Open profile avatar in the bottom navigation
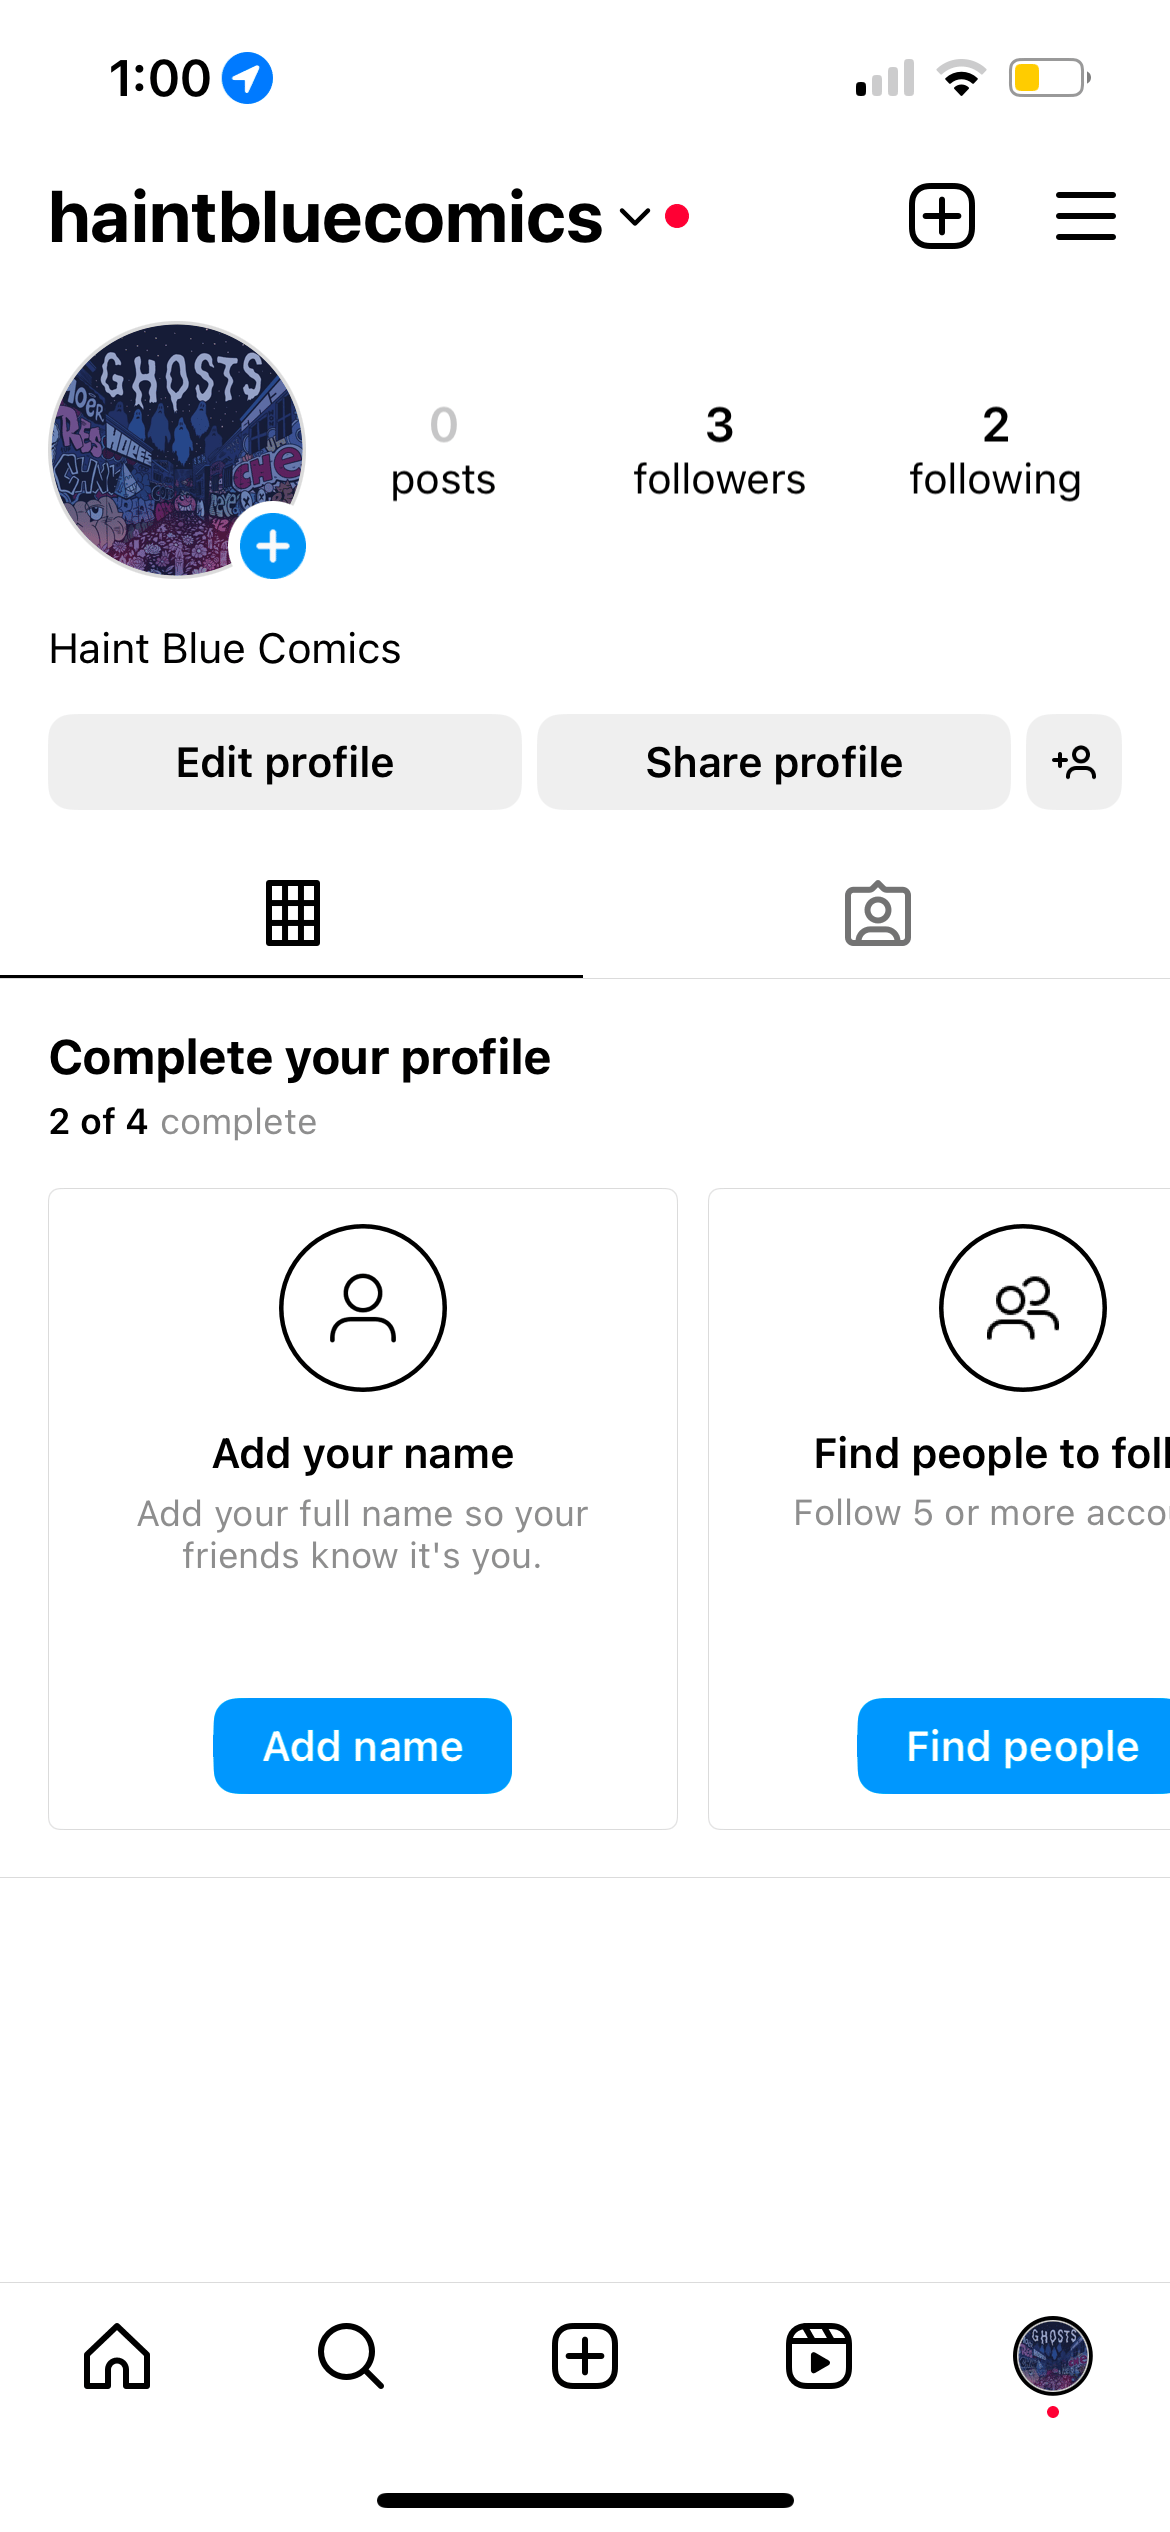1170x2532 pixels. click(x=1053, y=2356)
